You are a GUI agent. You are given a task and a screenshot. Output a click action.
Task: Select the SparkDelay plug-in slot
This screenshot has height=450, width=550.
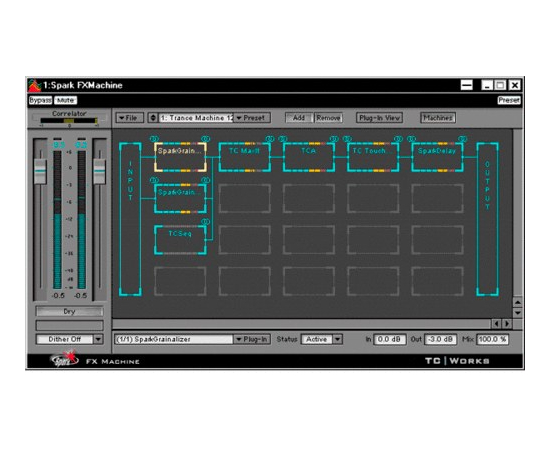(x=437, y=157)
